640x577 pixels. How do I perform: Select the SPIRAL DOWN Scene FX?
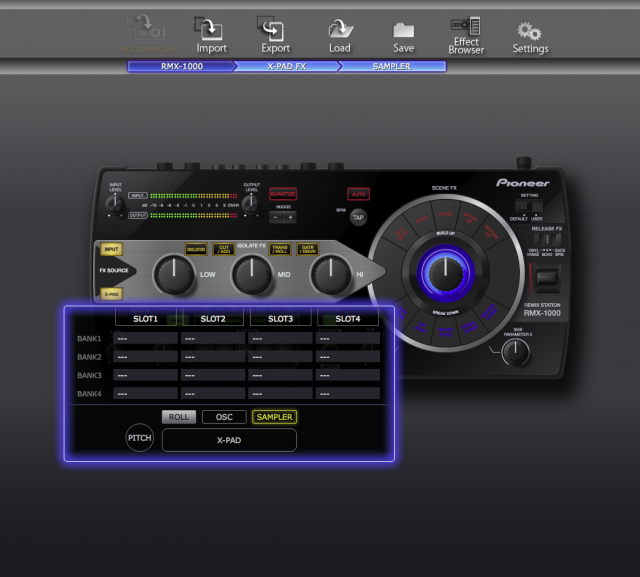(469, 327)
